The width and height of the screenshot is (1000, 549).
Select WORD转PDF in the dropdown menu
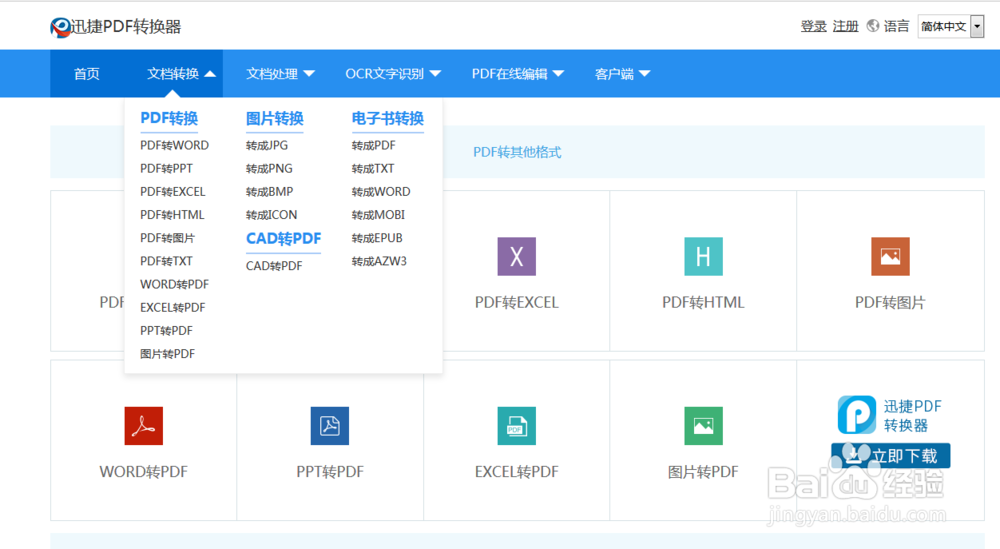(x=174, y=284)
